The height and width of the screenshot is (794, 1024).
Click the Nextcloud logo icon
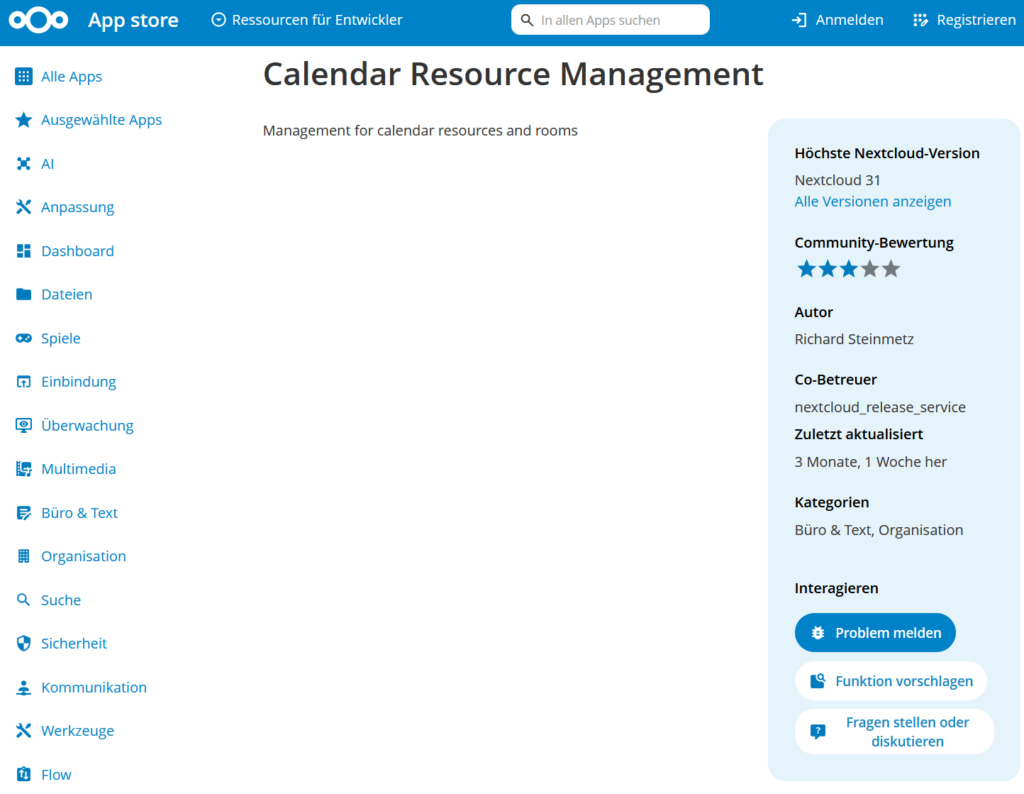[39, 20]
